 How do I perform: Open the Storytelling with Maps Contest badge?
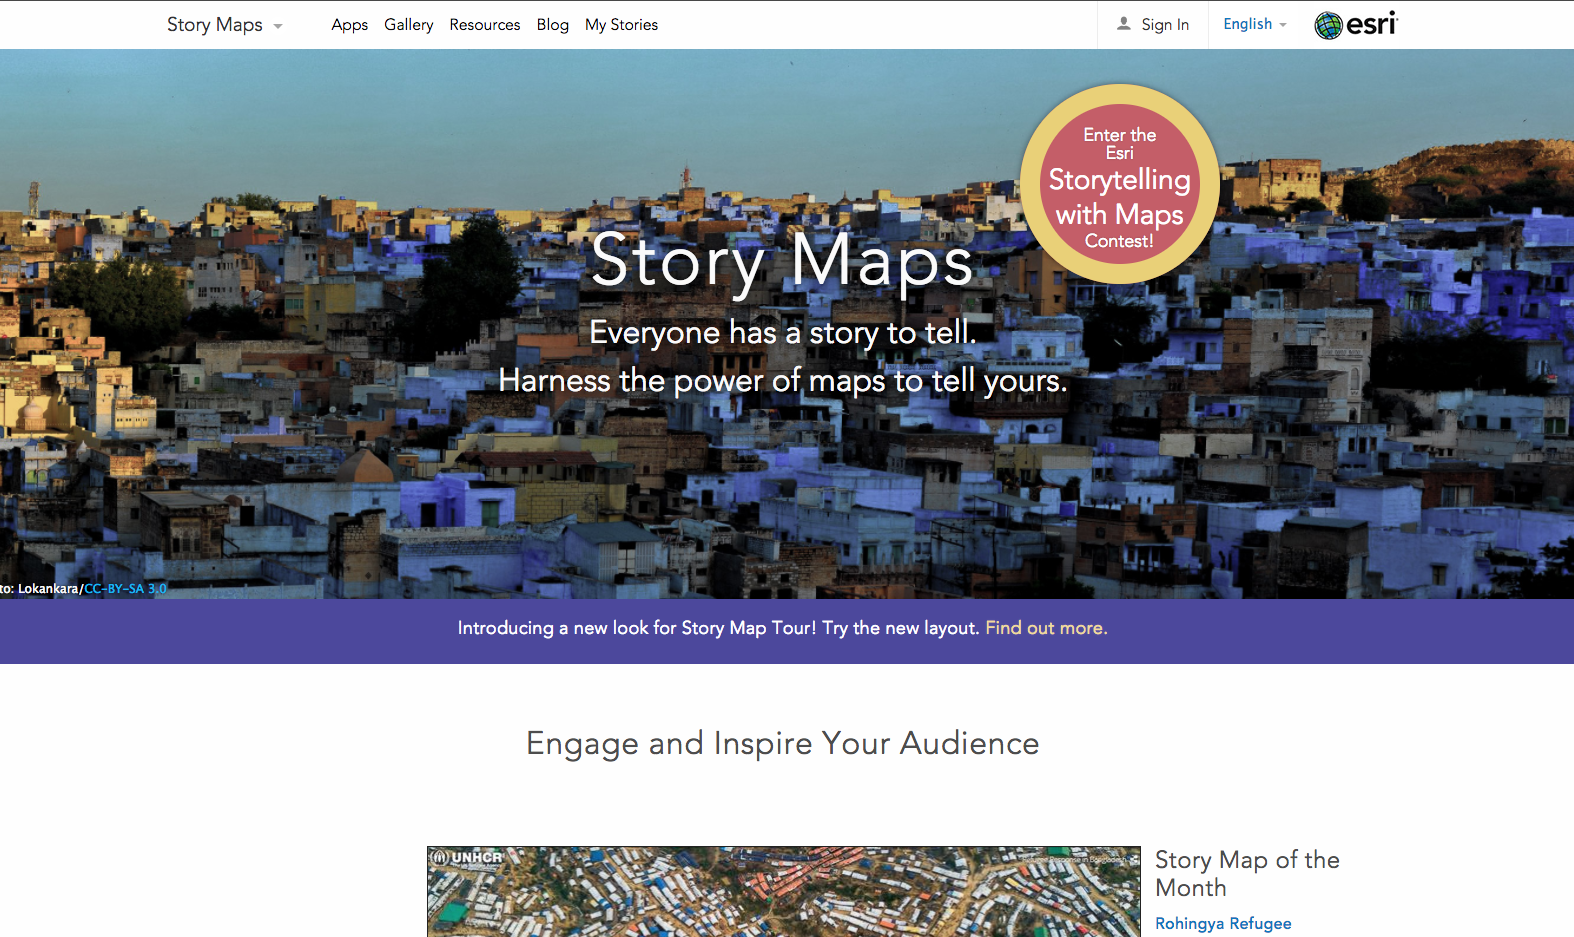[x=1119, y=184]
